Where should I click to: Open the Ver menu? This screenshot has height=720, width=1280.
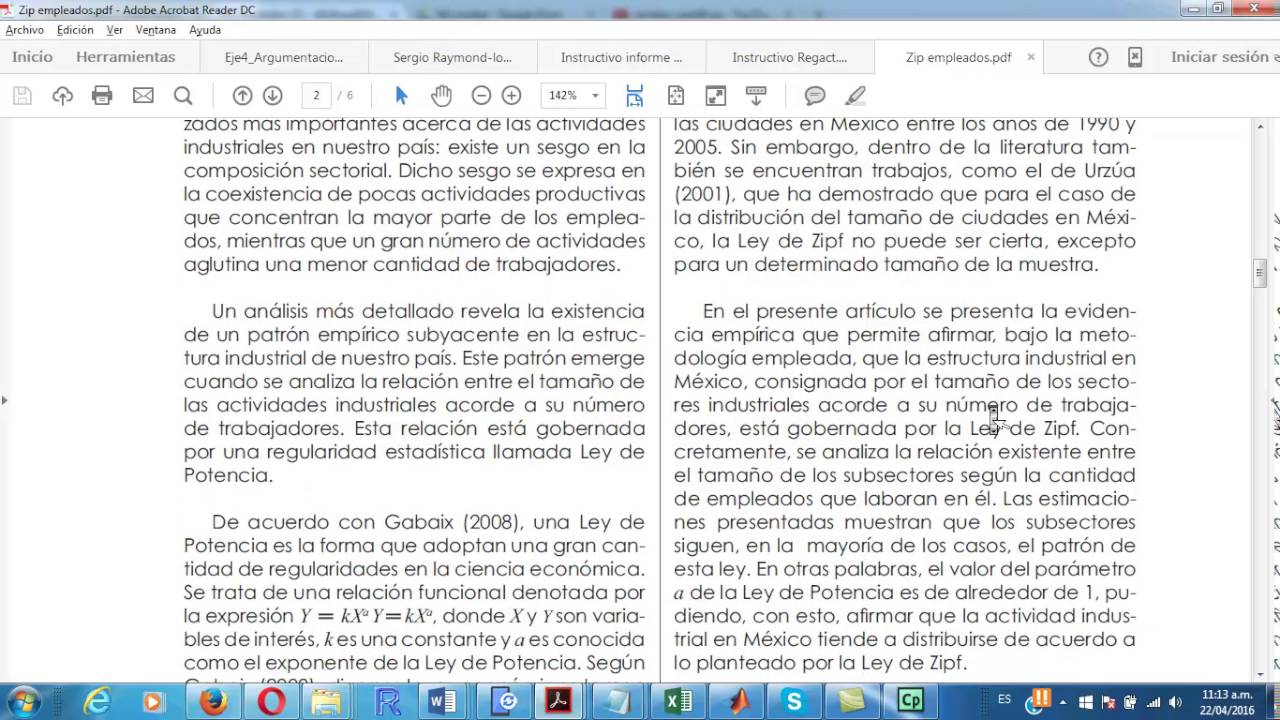115,30
